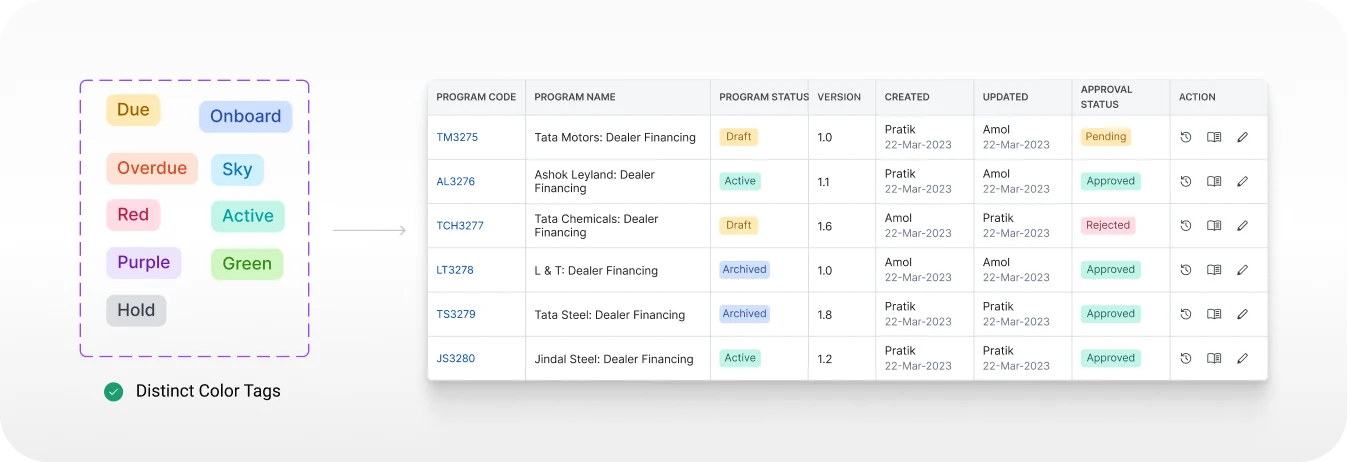1349x462 pixels.
Task: Click the Pending approval status tag
Action: click(1106, 137)
